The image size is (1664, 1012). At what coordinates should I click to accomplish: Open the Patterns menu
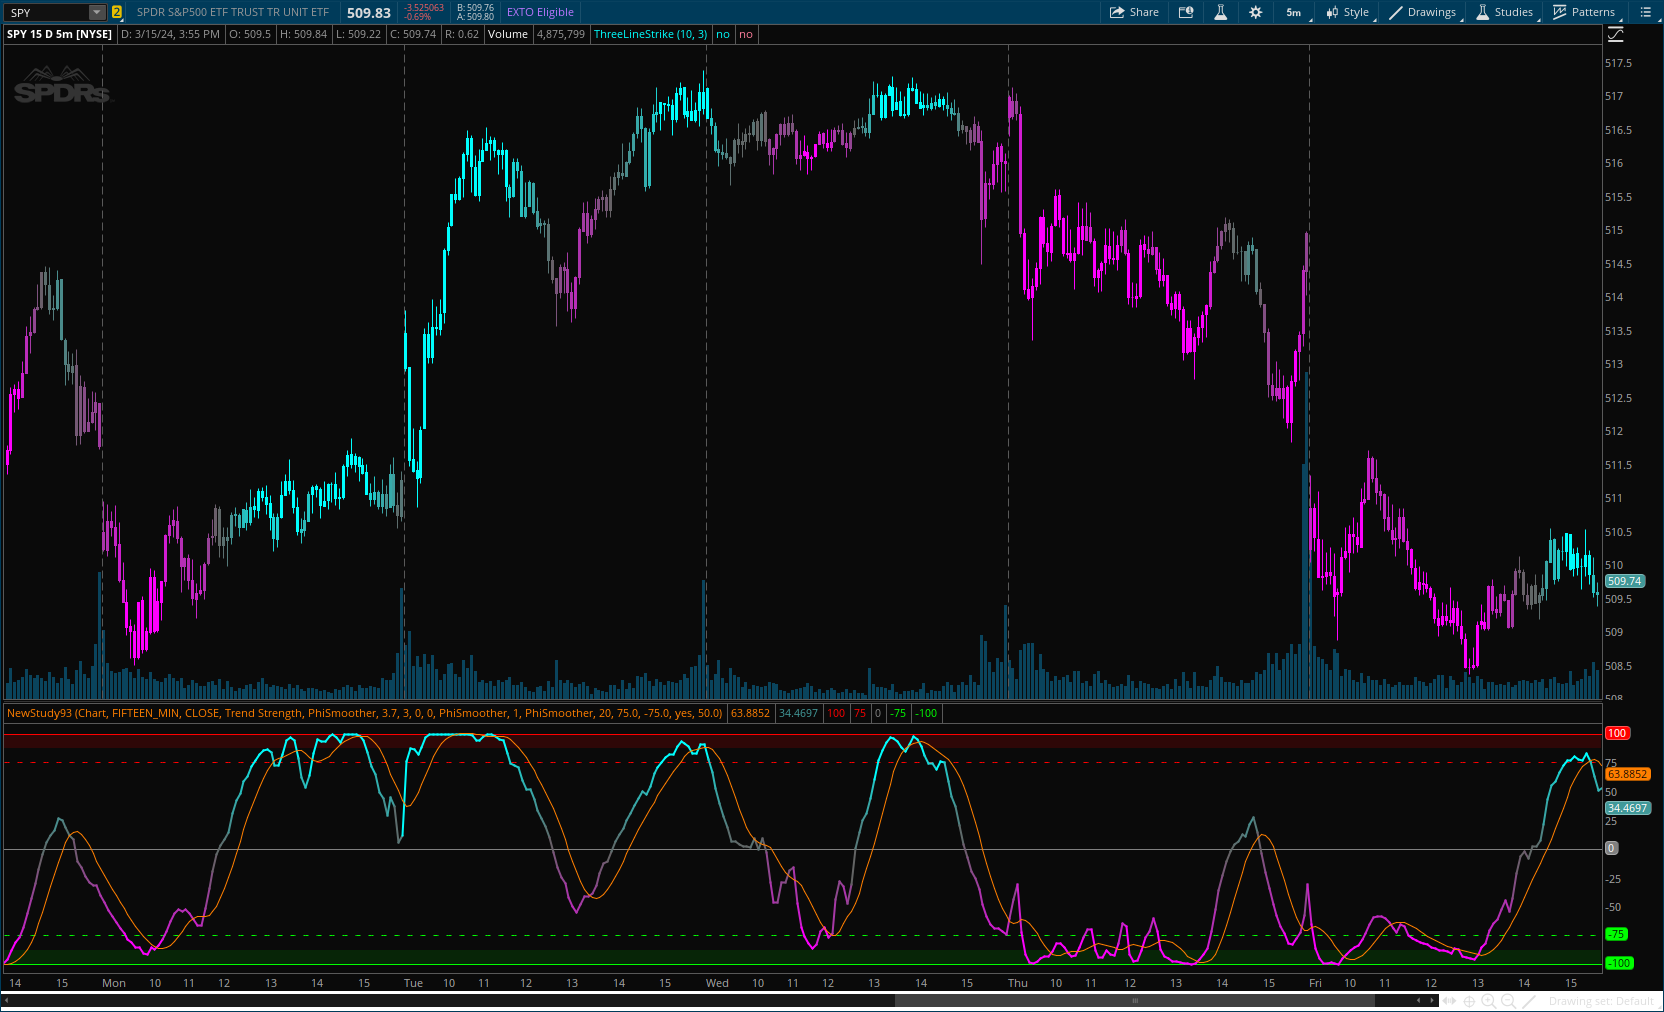[1585, 12]
